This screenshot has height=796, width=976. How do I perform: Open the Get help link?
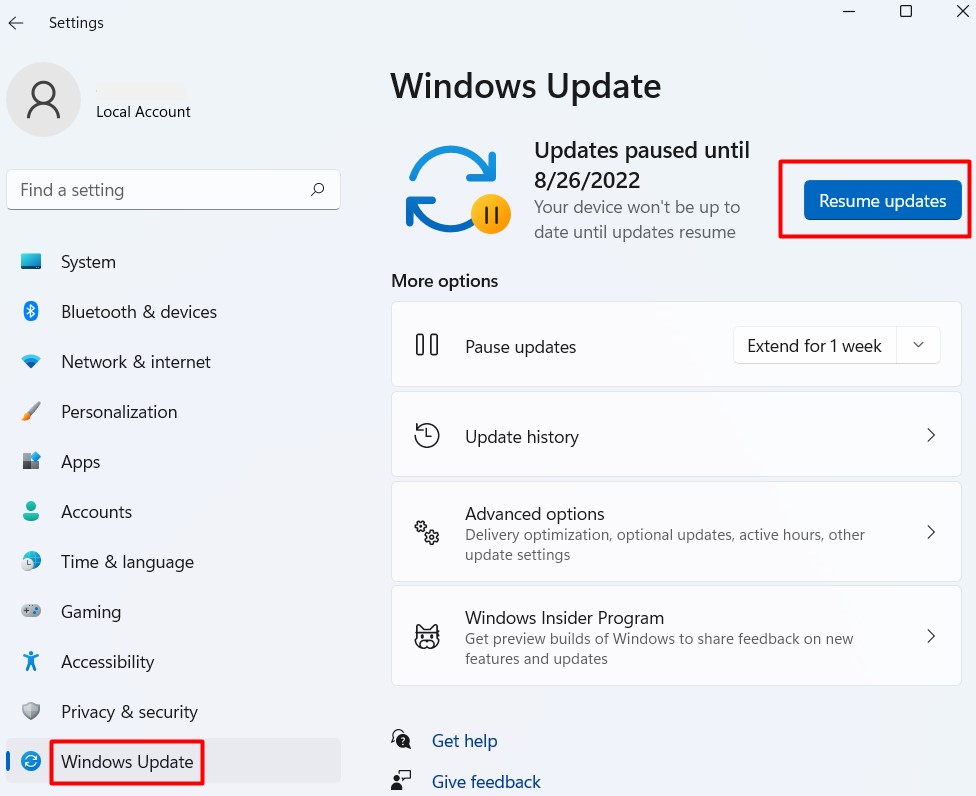tap(464, 741)
